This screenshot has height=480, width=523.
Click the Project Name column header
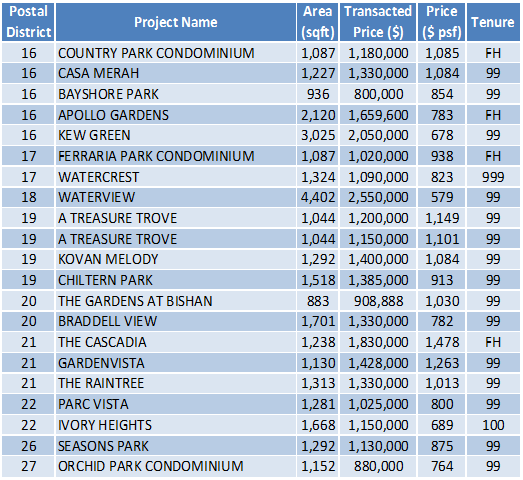(x=176, y=22)
